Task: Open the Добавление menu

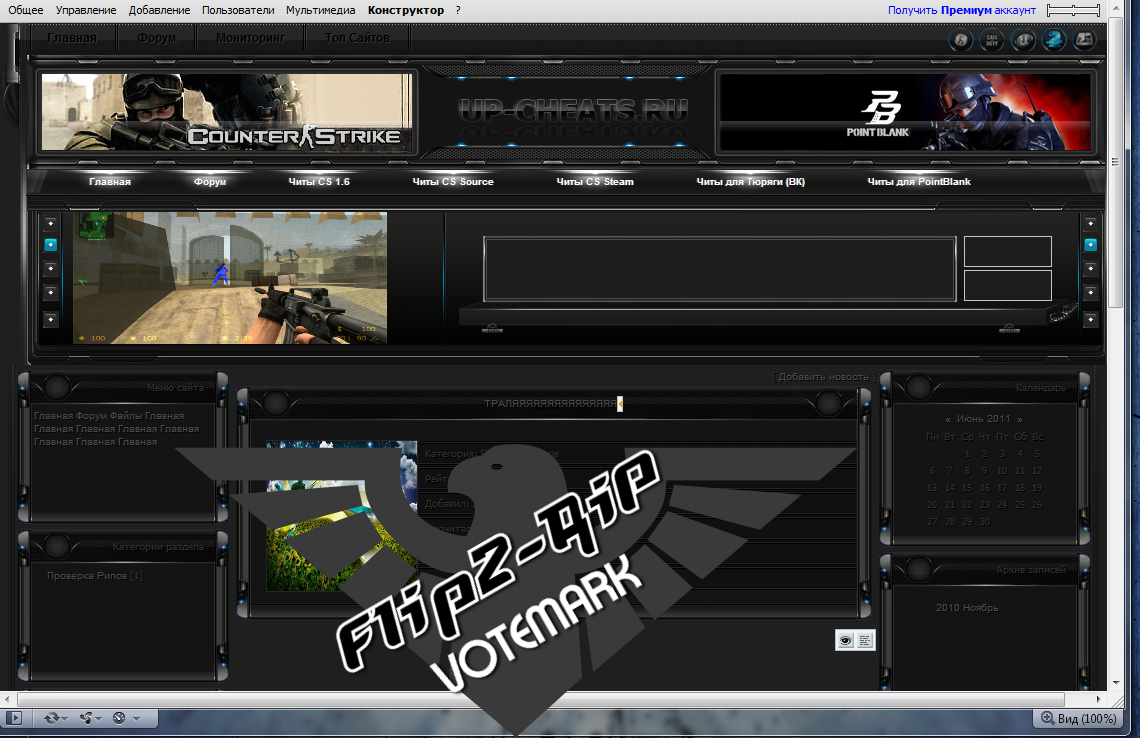Action: click(159, 10)
